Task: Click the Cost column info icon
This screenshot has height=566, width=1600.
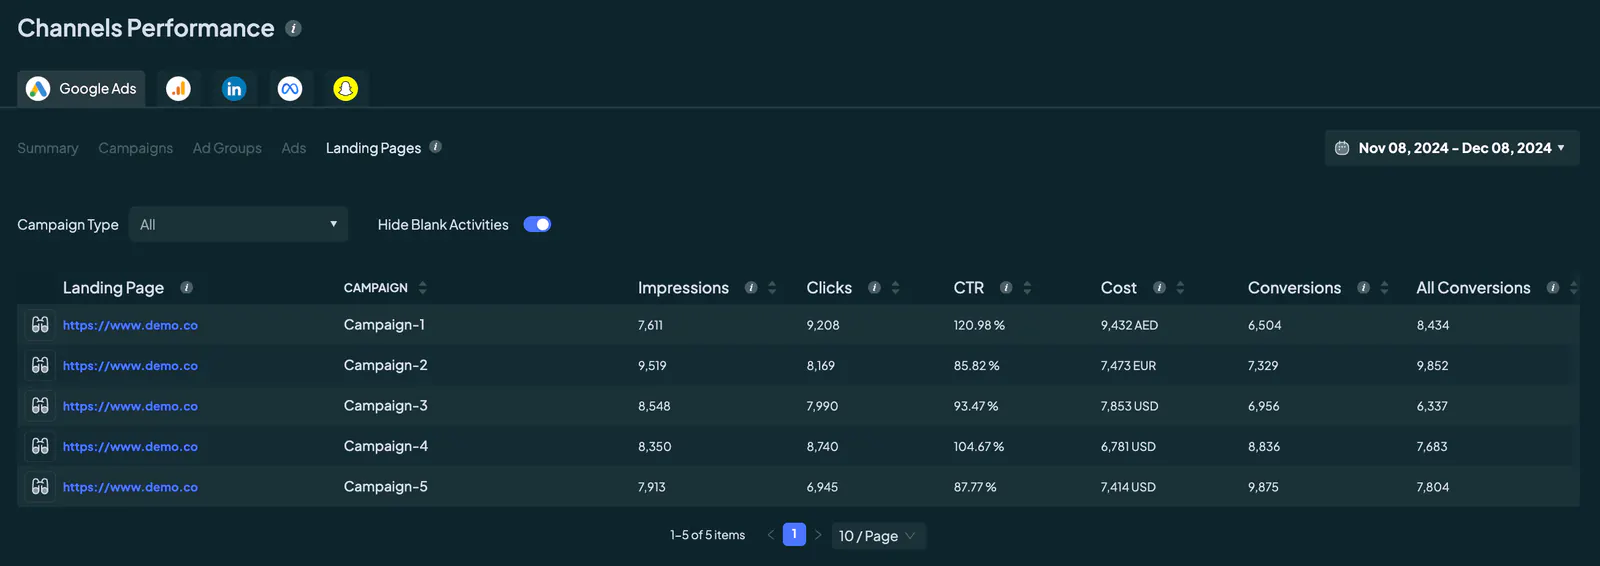Action: click(x=1159, y=287)
